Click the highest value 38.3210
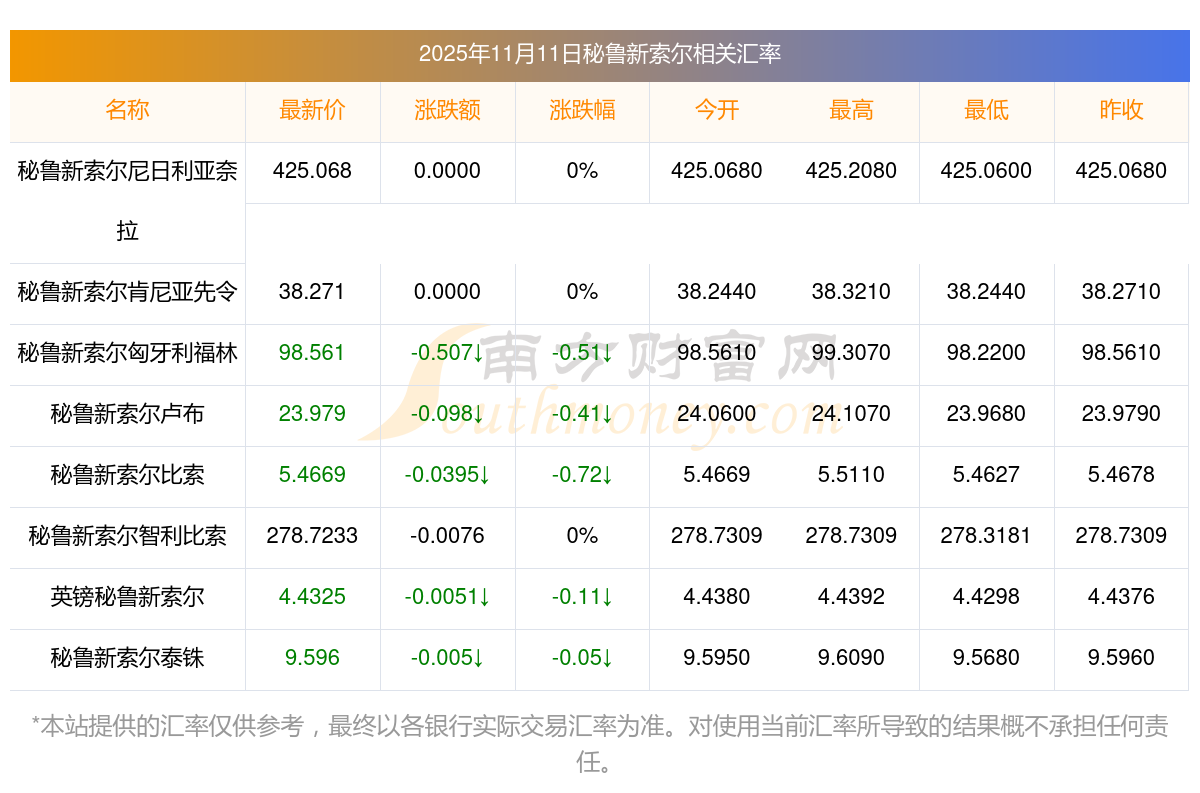Screen dimensions: 1200x793 (x=851, y=292)
